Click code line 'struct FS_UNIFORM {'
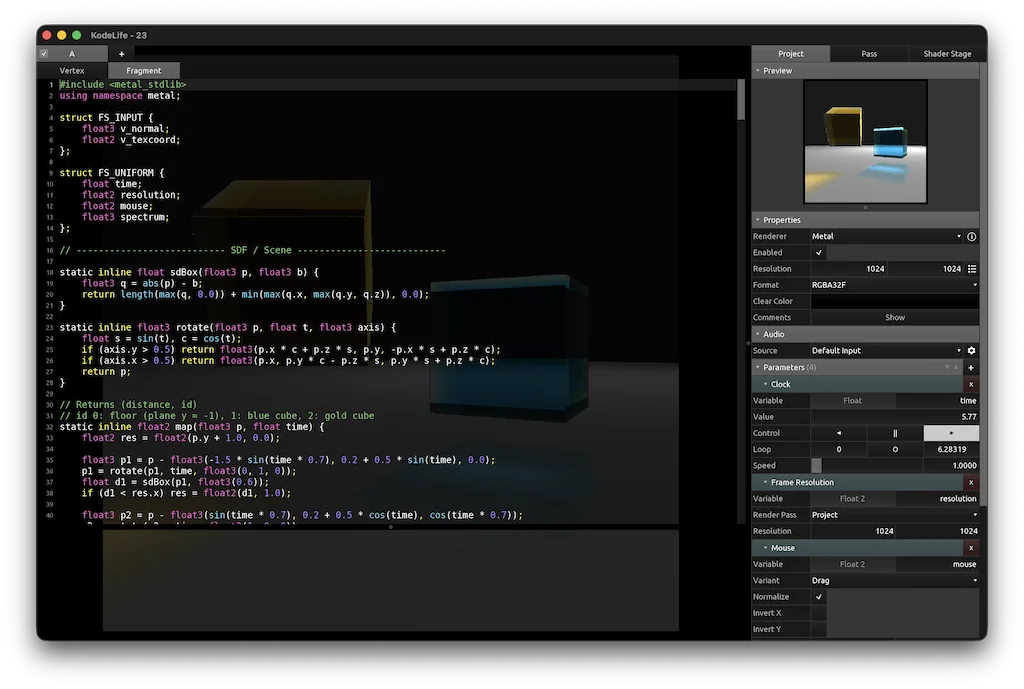This screenshot has height=689, width=1024. 112,173
